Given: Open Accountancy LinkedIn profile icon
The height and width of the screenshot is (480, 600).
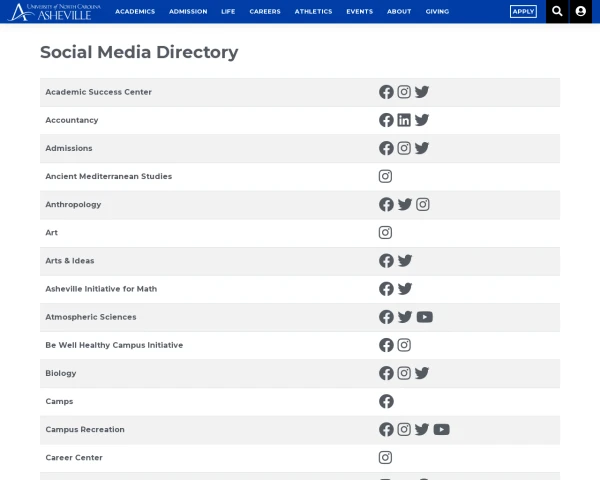Looking at the screenshot, I should [404, 120].
